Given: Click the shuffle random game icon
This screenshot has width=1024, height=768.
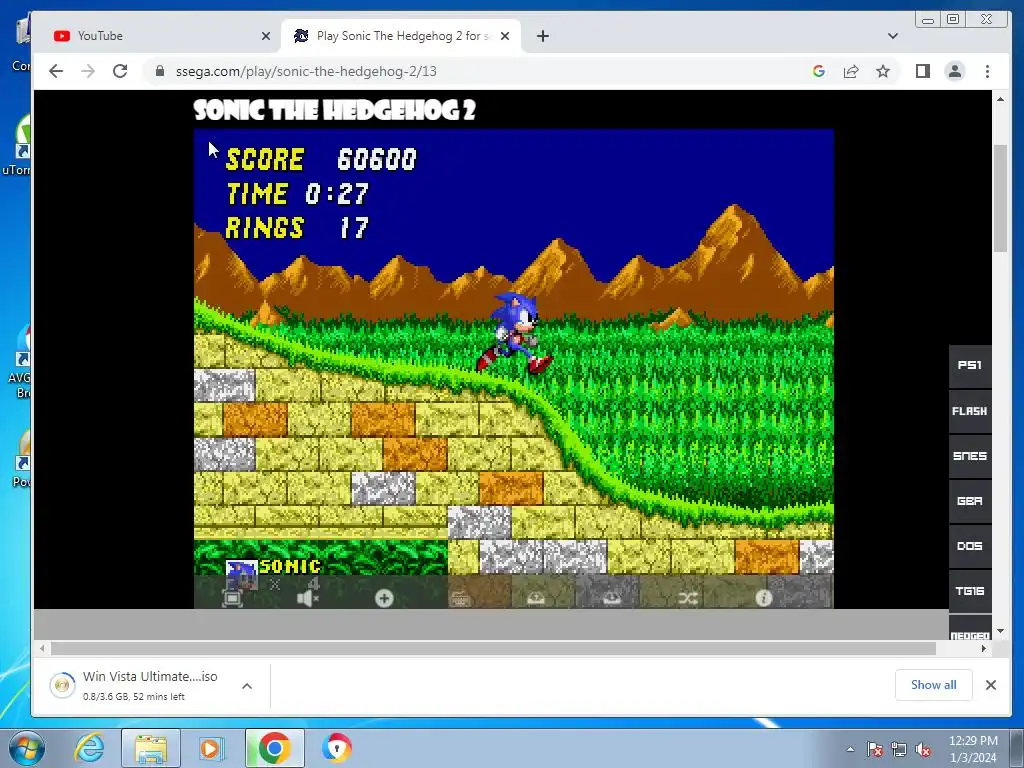Looking at the screenshot, I should [688, 598].
